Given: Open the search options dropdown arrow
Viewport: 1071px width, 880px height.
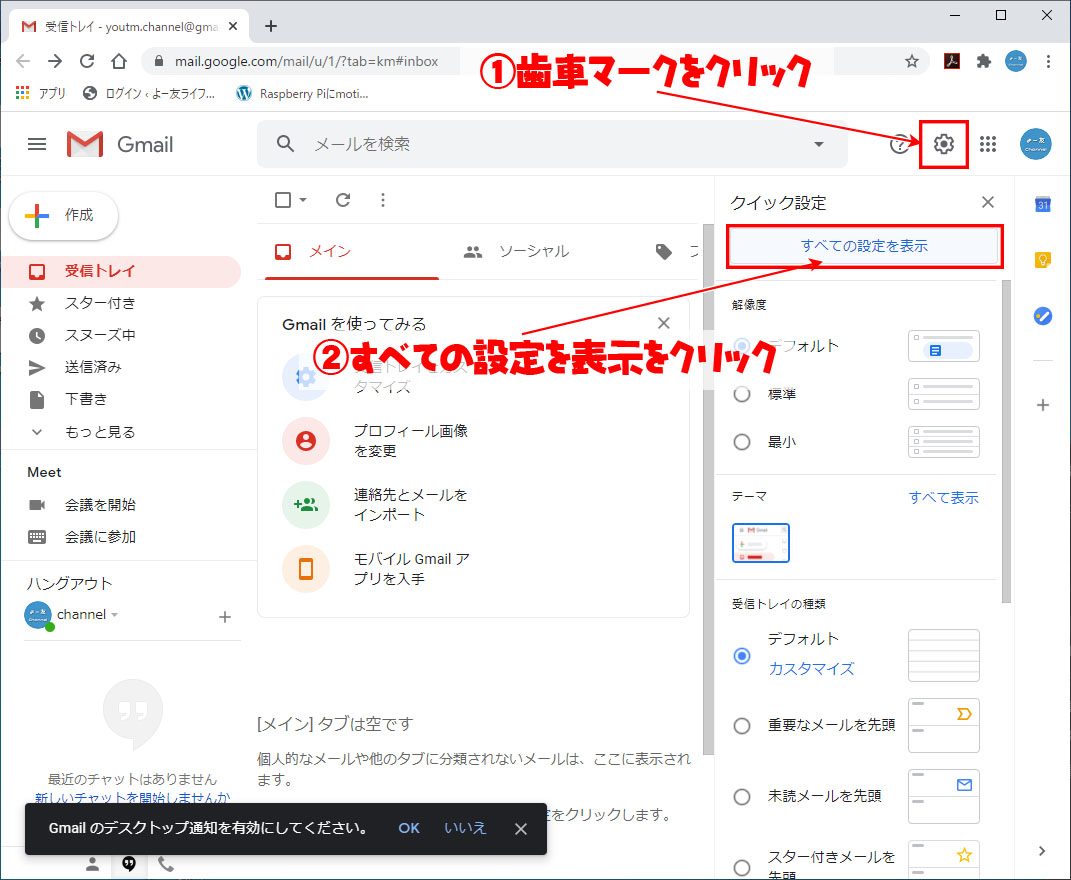Looking at the screenshot, I should point(819,144).
